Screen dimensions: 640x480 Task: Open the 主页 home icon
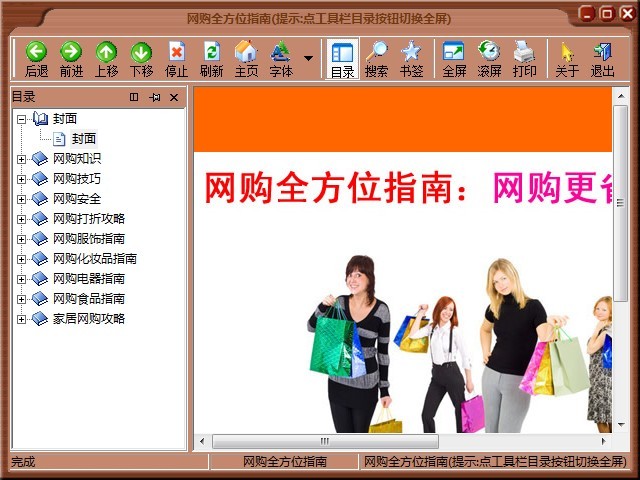(246, 59)
